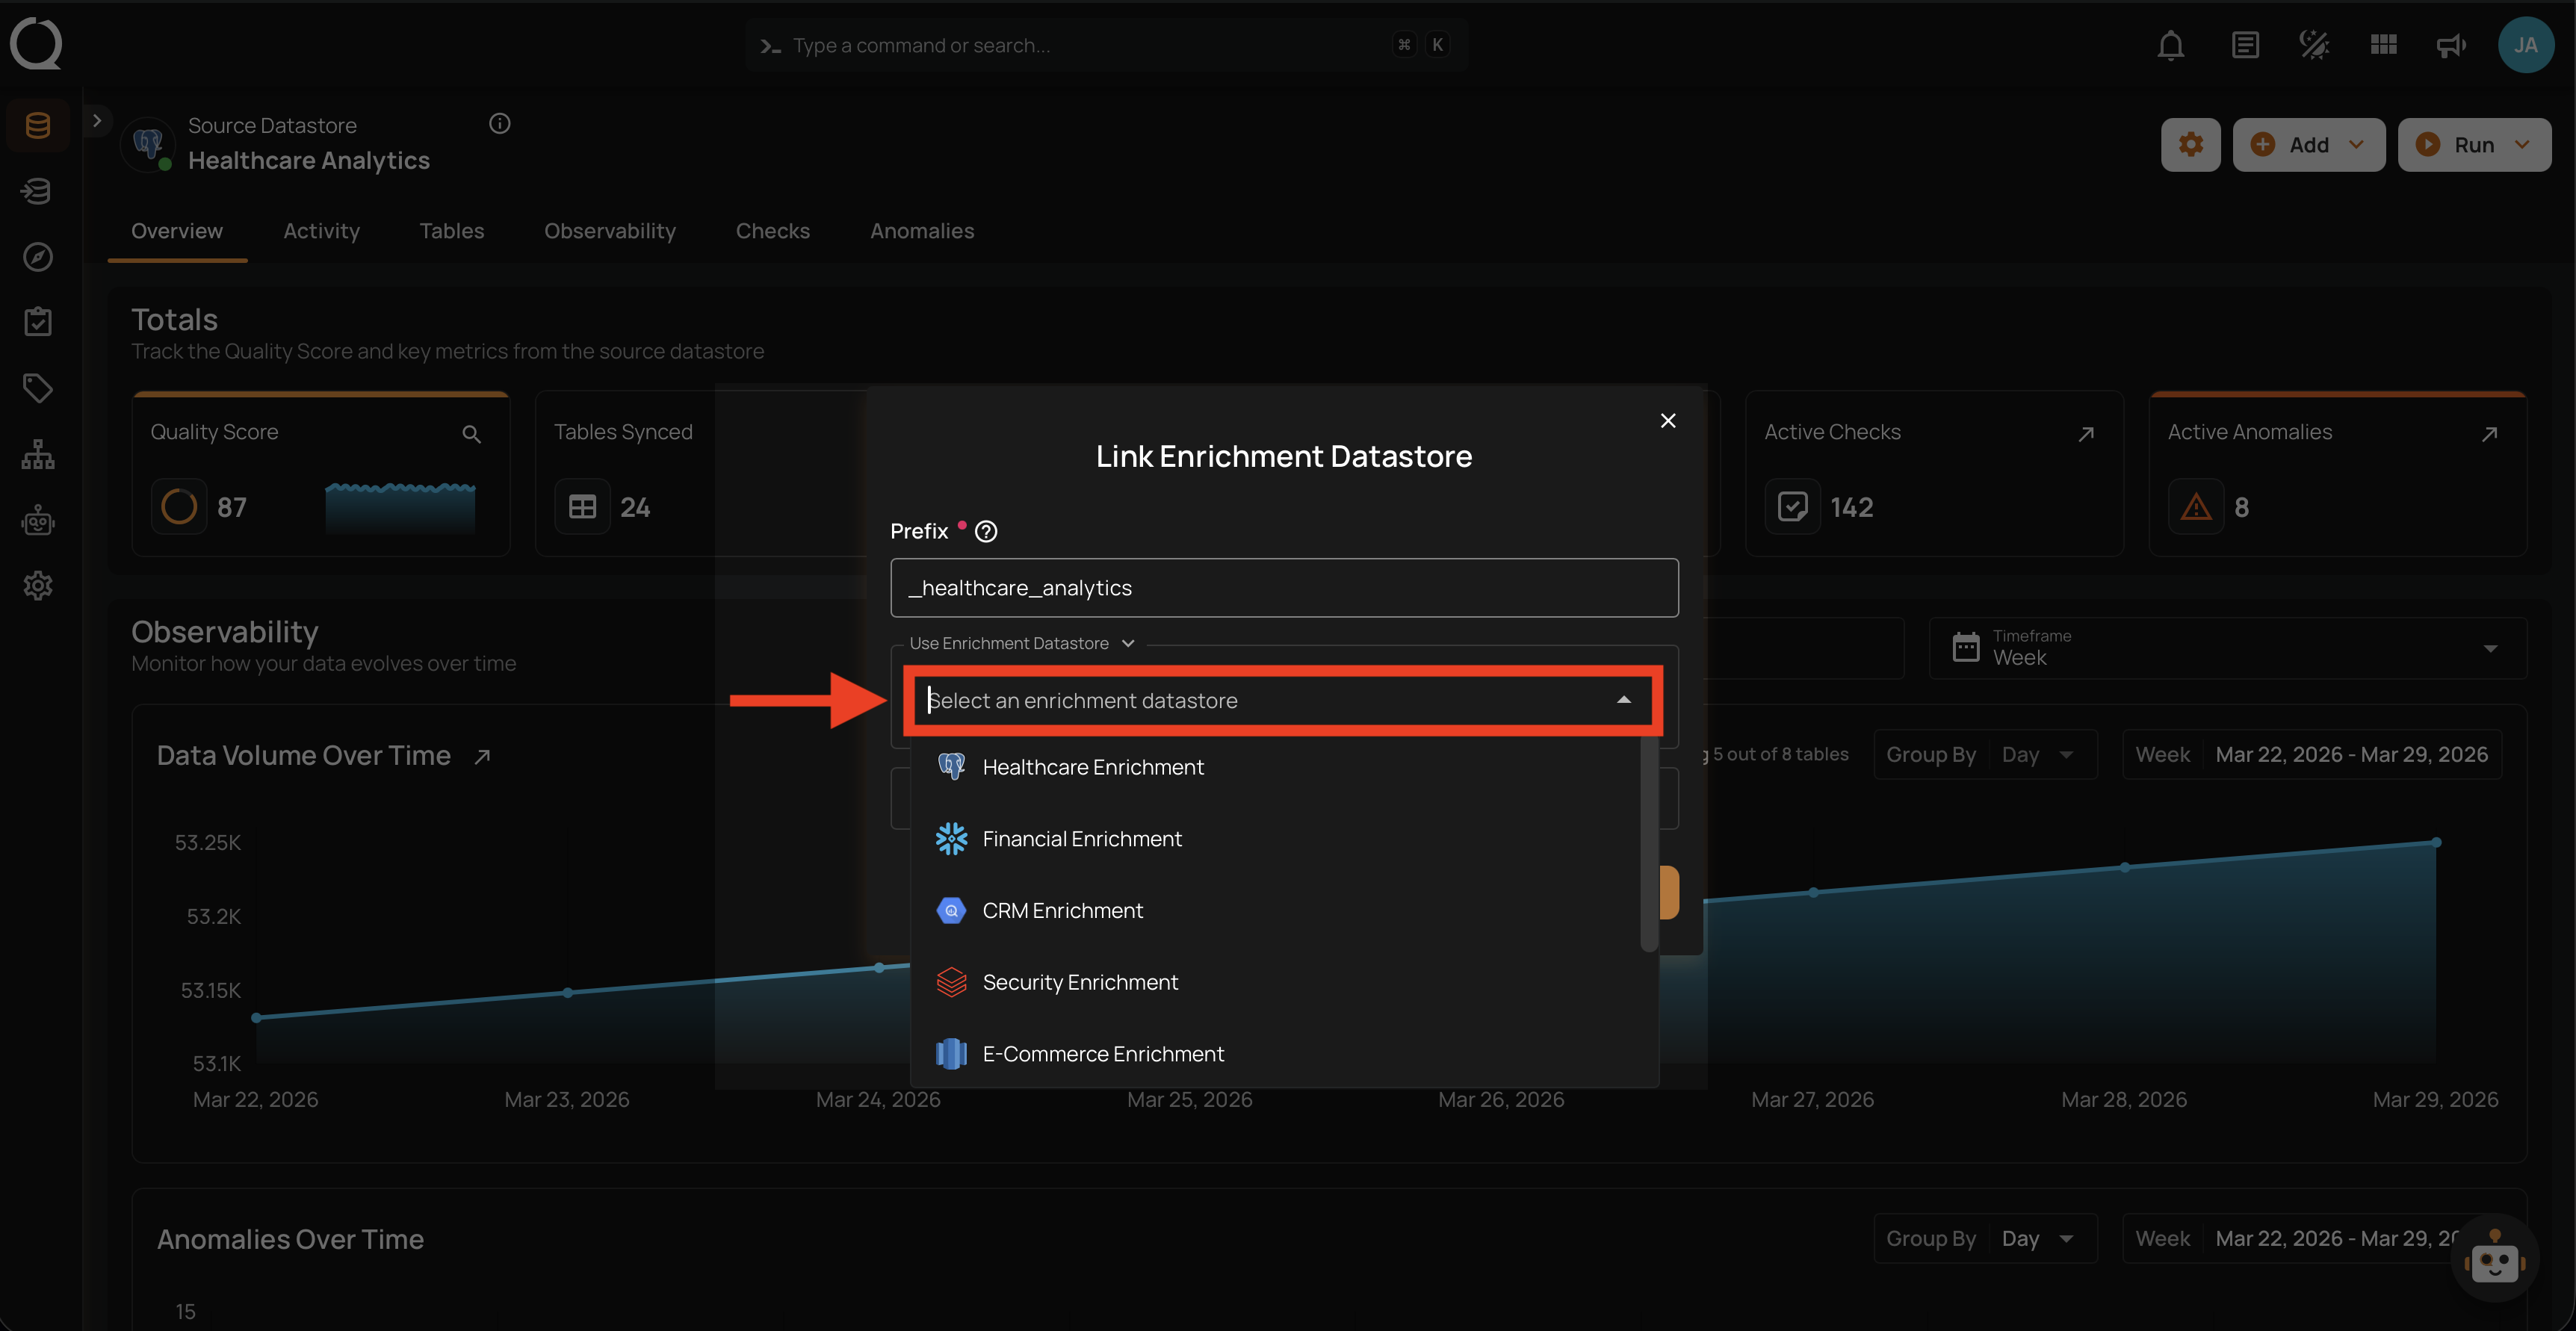Image resolution: width=2576 pixels, height=1331 pixels.
Task: Click the datastore settings gear button
Action: point(2190,145)
